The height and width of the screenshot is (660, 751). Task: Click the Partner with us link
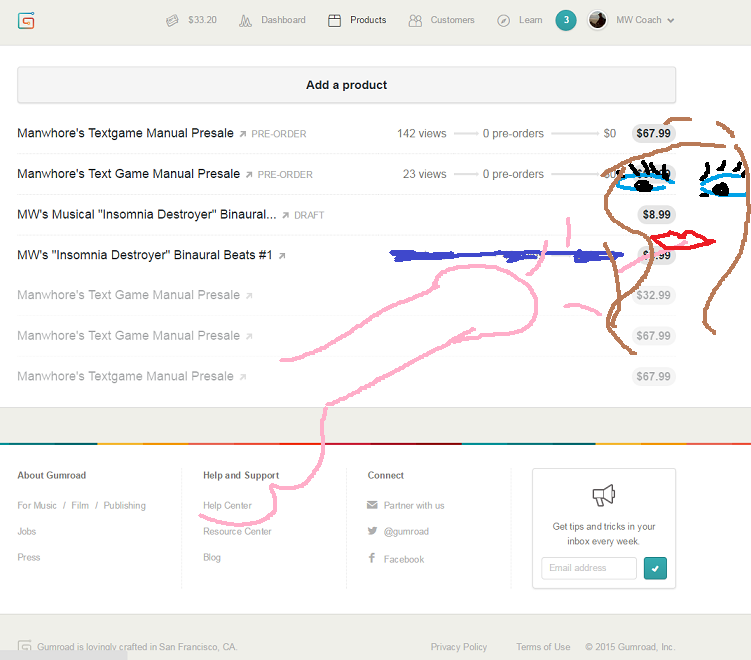414,506
